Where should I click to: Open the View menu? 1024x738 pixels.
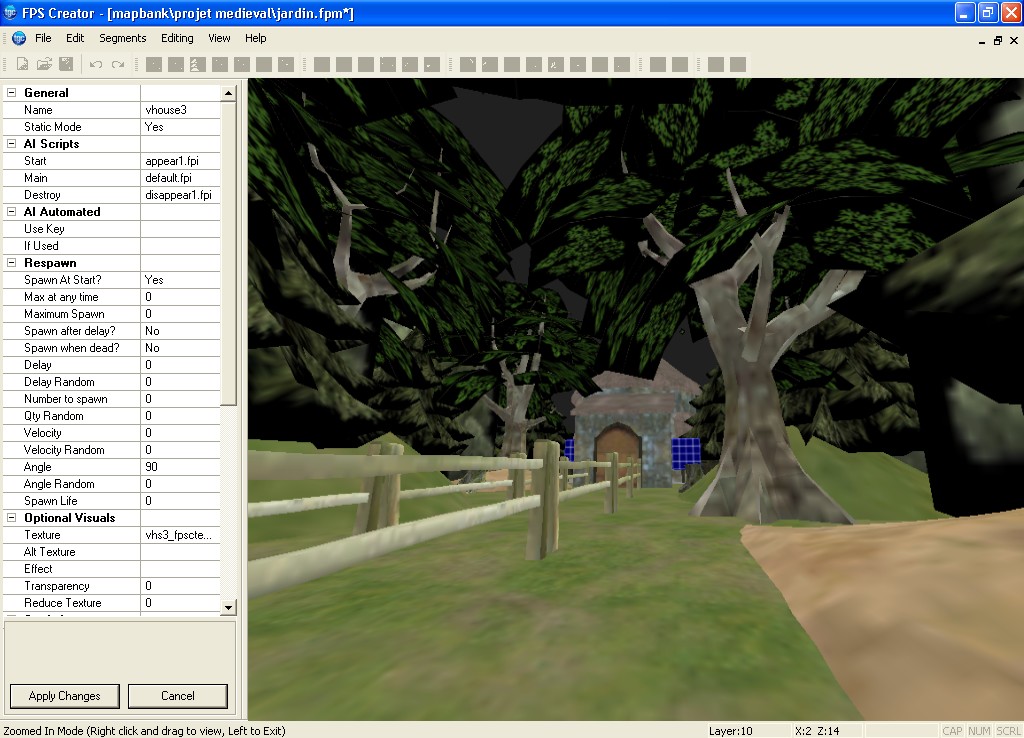tap(219, 38)
